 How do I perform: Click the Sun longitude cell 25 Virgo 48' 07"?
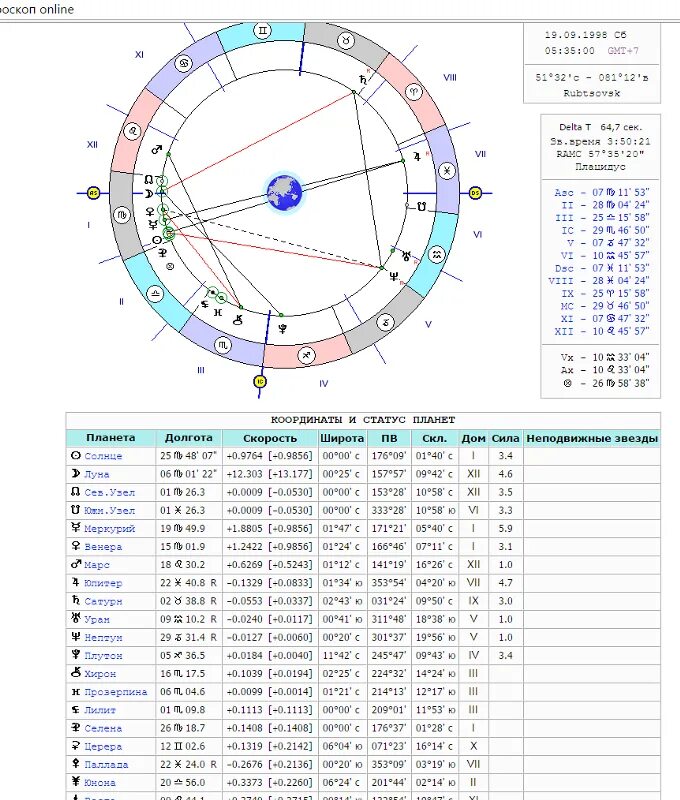point(188,456)
